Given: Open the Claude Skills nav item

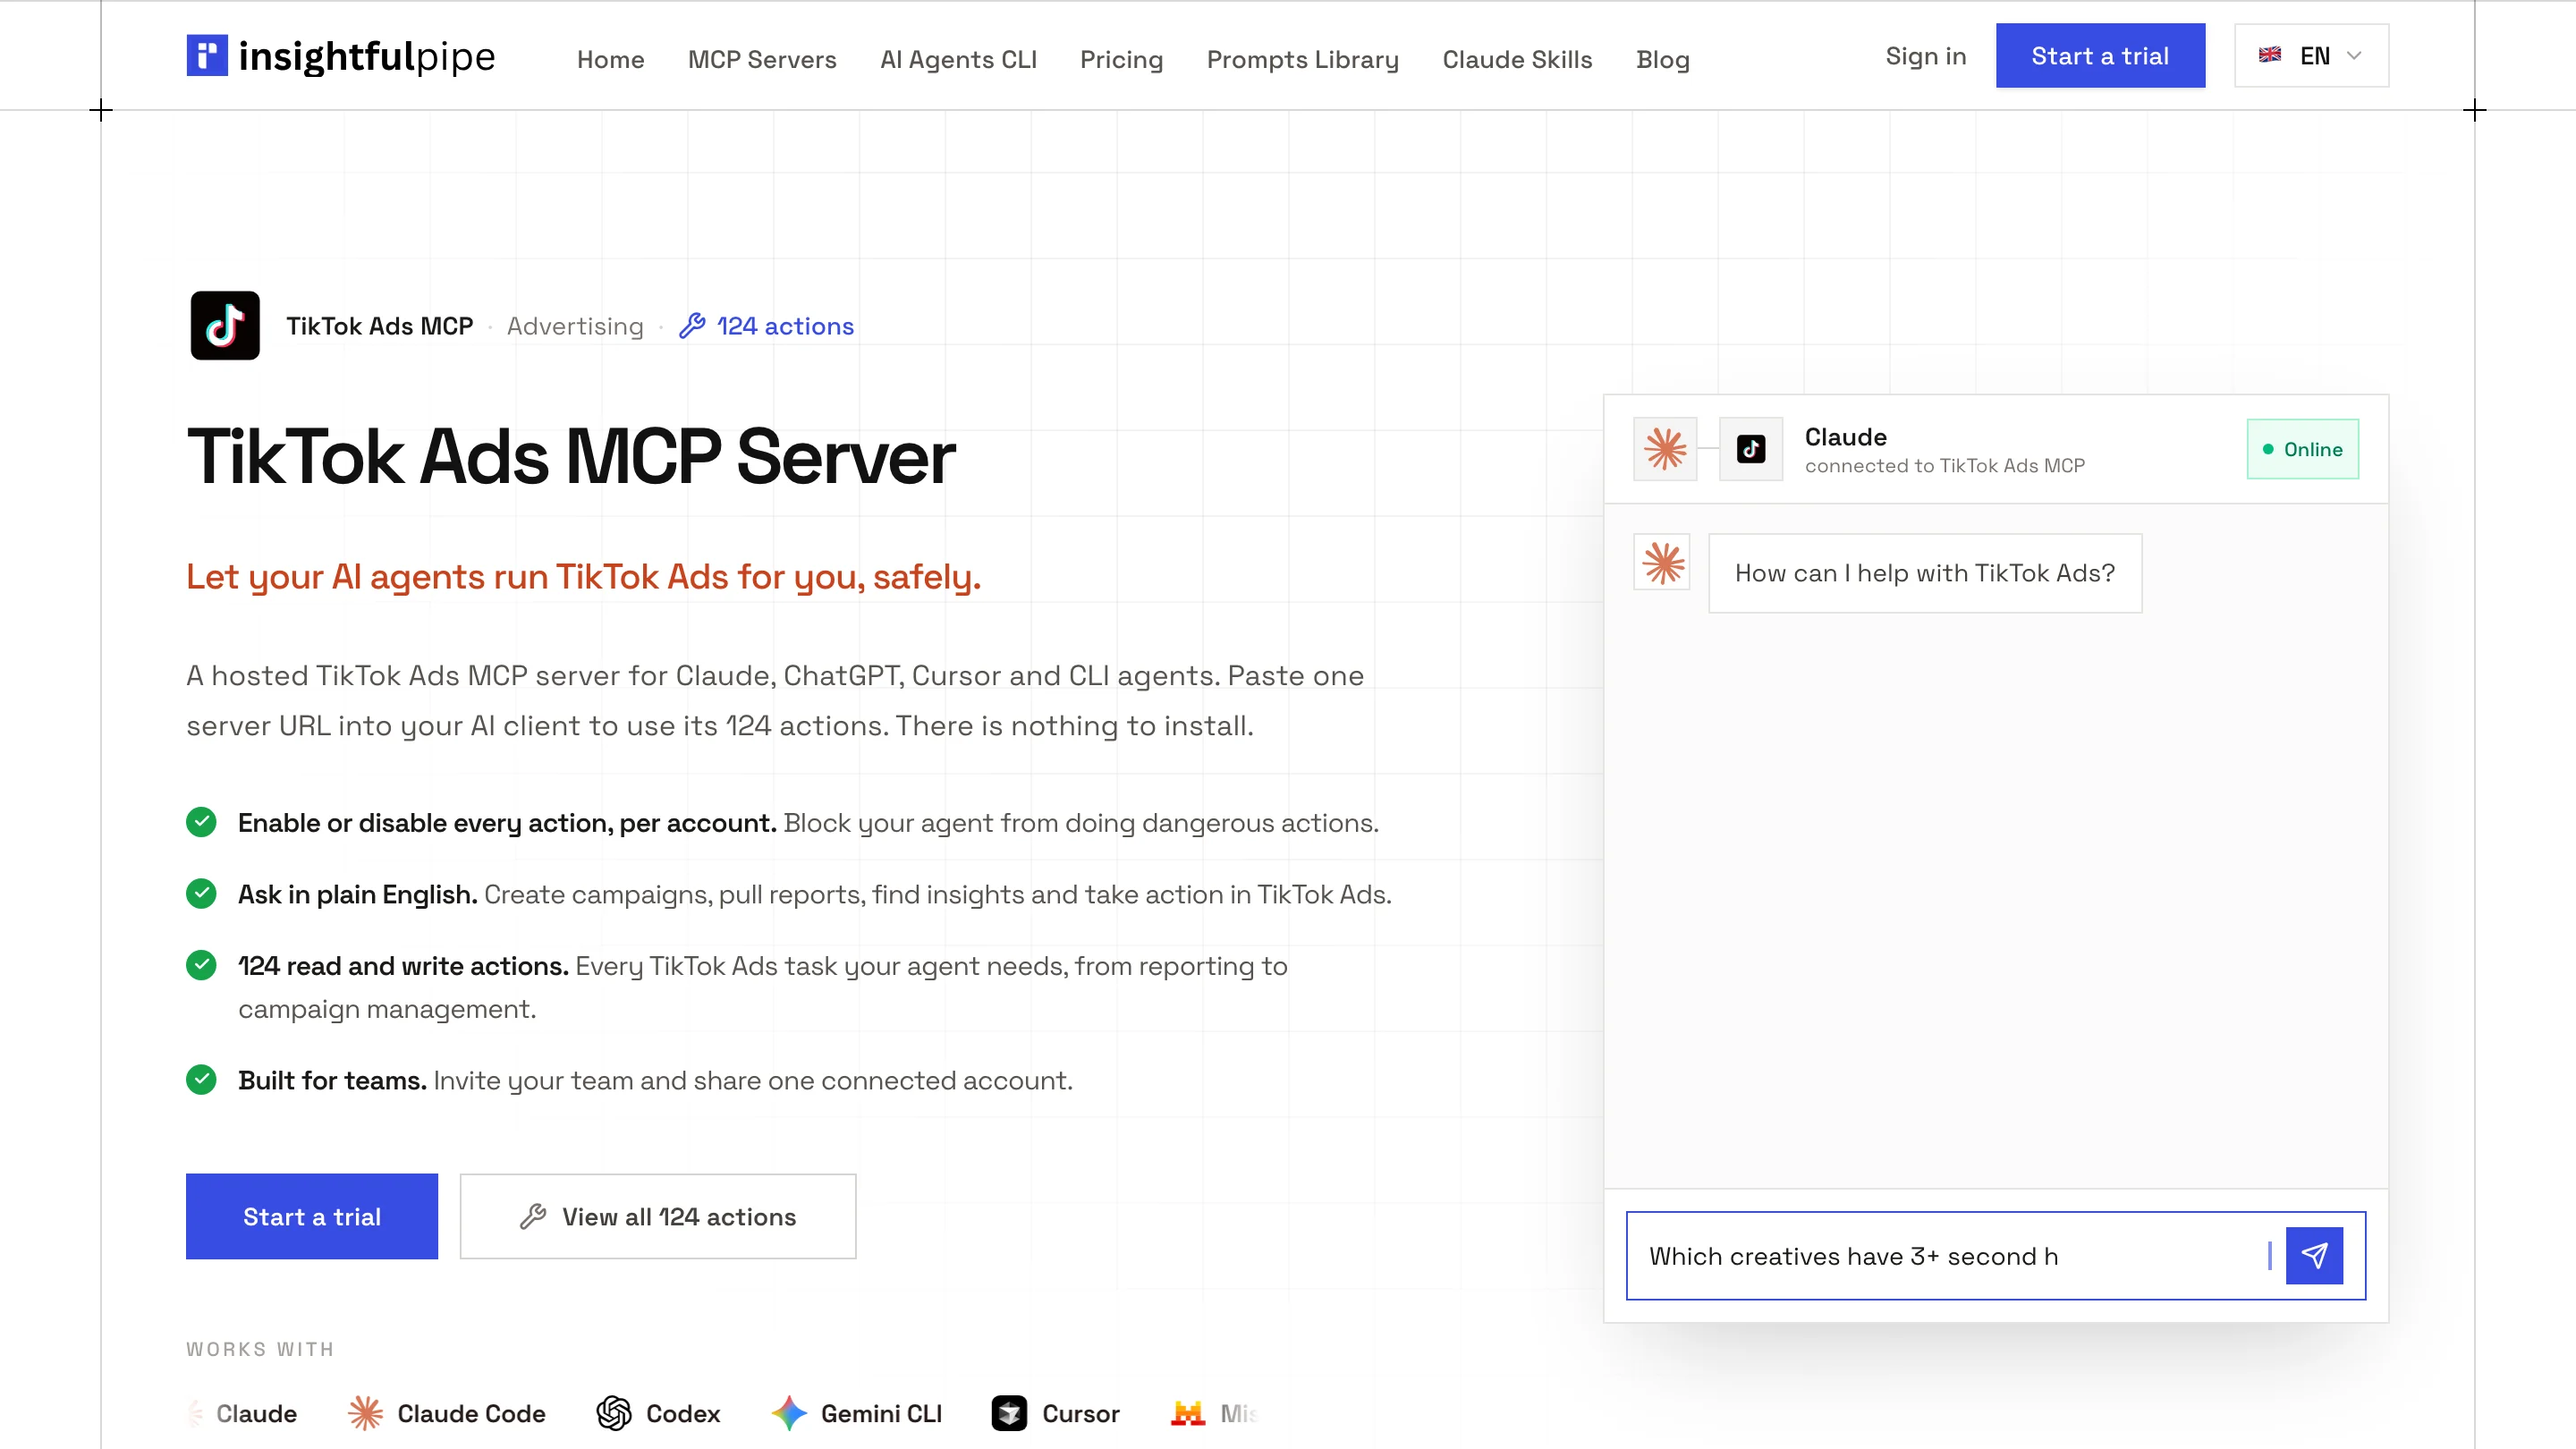Looking at the screenshot, I should click(x=1517, y=59).
